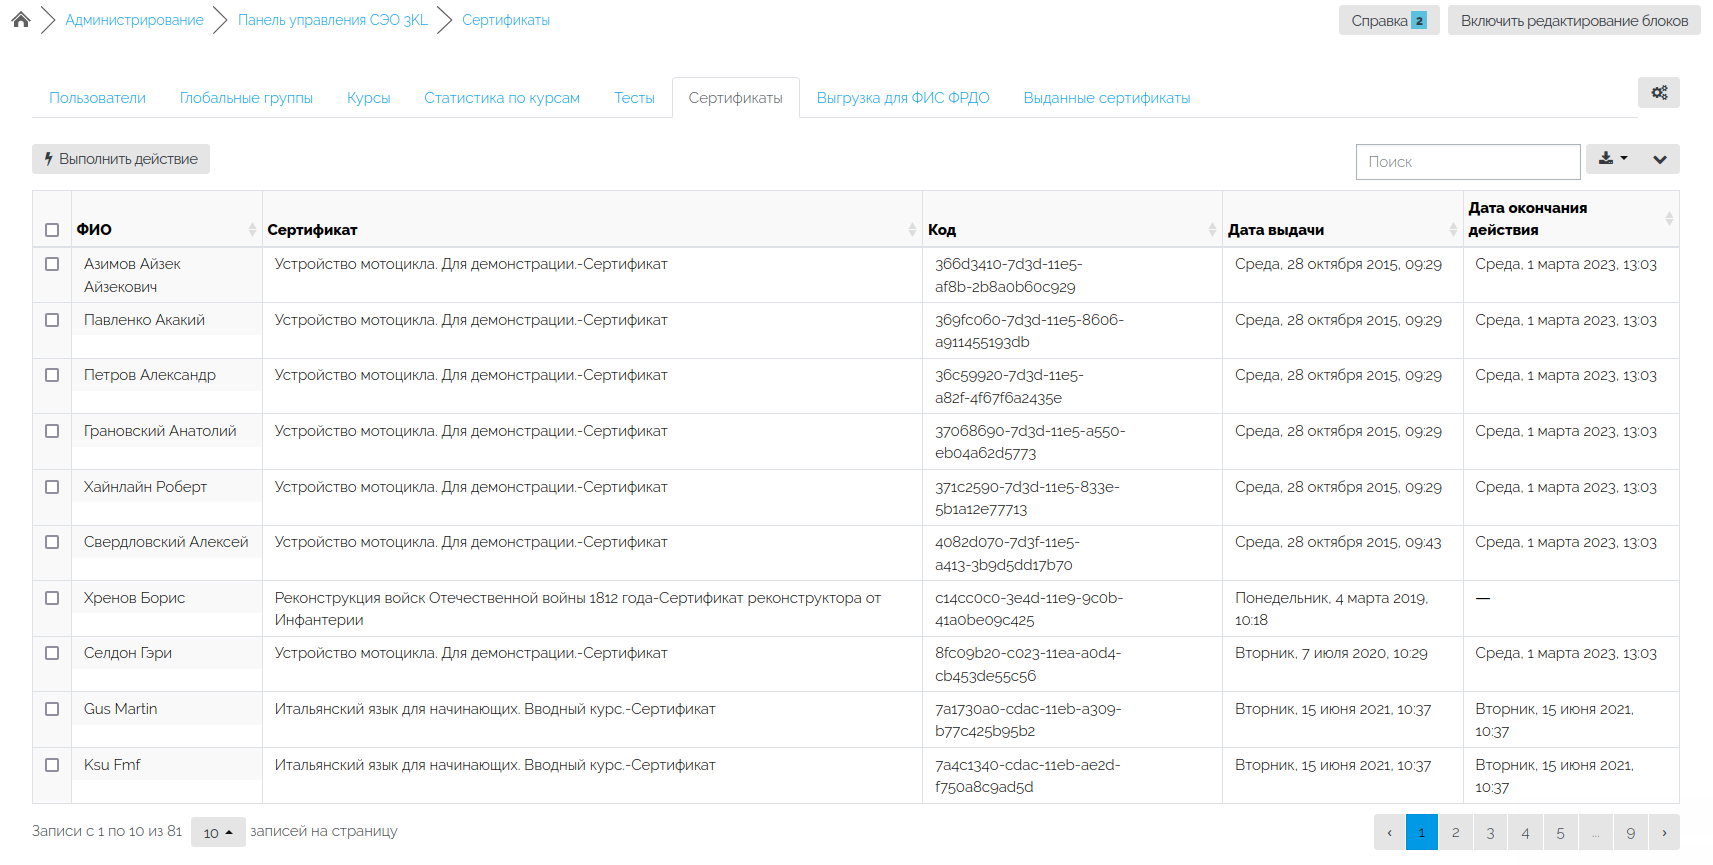Screen dimensions: 1713x865
Task: Switch to the Пользователи tab
Action: pyautogui.click(x=97, y=98)
